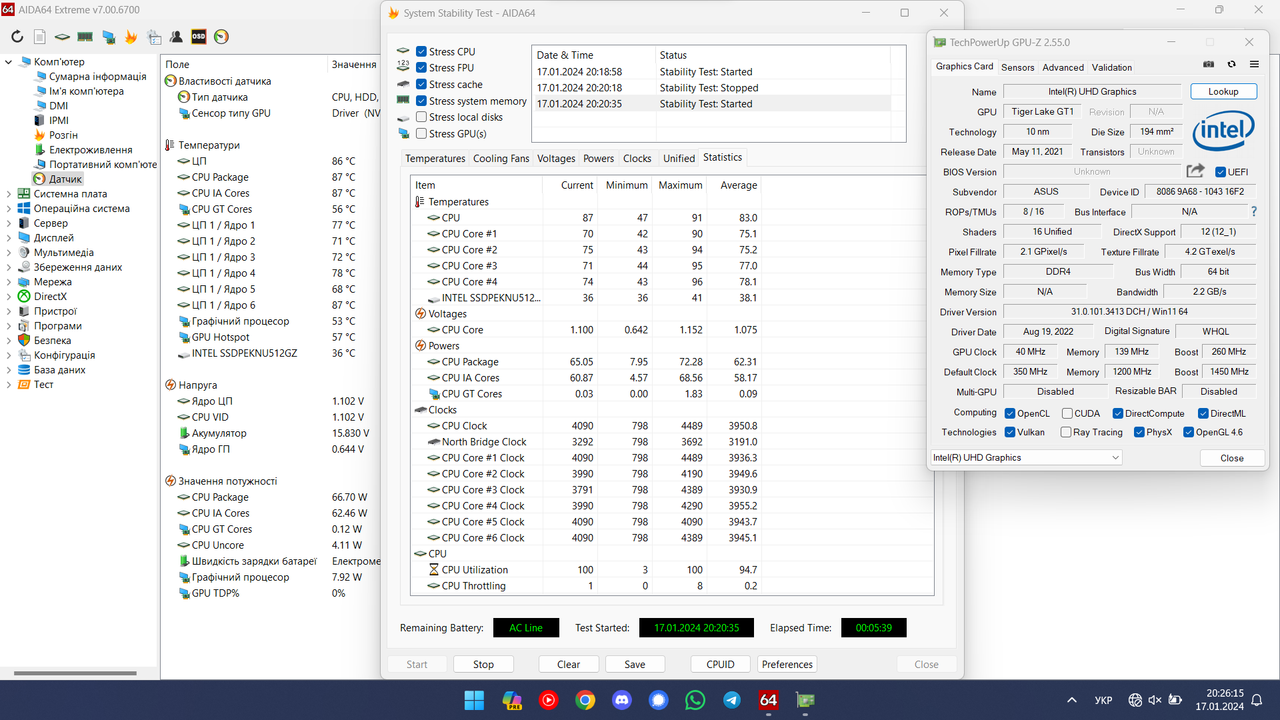The image size is (1280, 720).
Task: Switch to the Cooling Fans tab
Action: (501, 158)
